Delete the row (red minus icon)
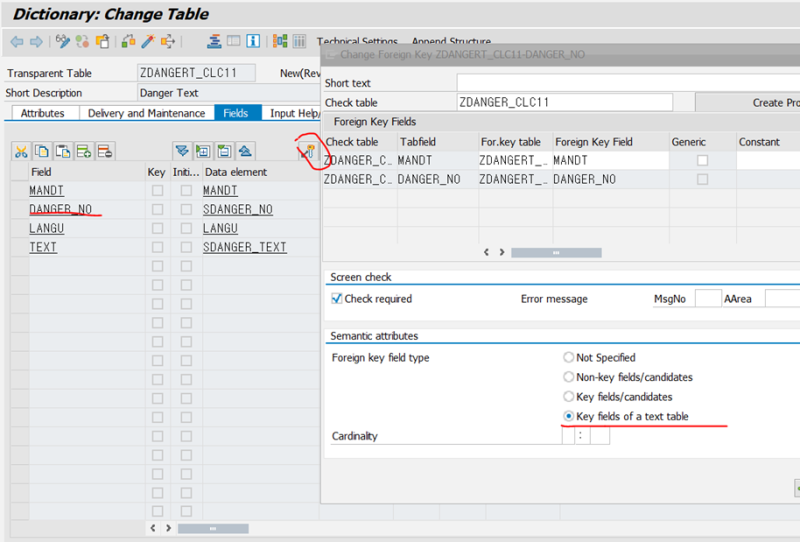 point(105,151)
